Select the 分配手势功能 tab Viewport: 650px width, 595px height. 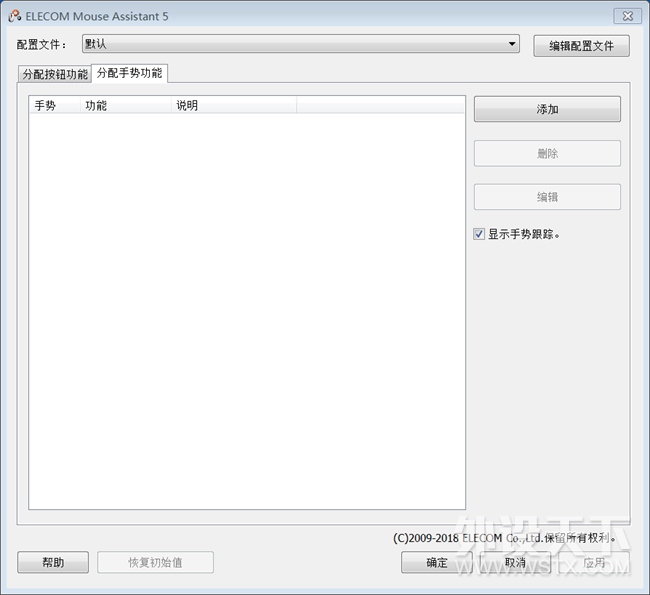click(x=129, y=73)
